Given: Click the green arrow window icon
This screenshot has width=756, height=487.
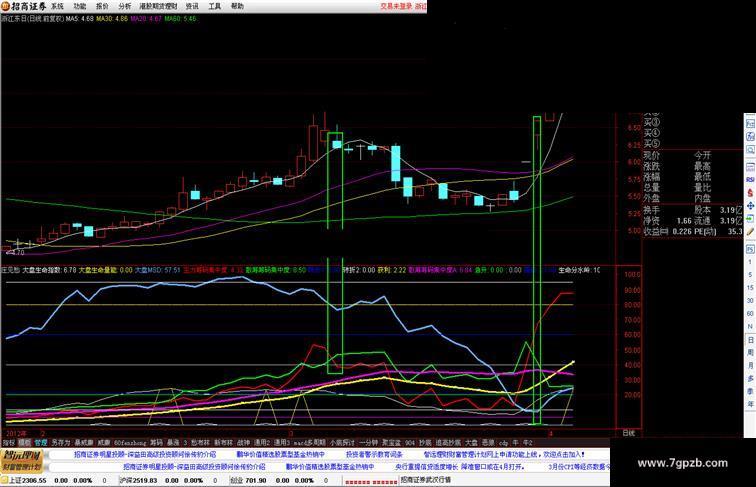Looking at the screenshot, I should point(751,218).
